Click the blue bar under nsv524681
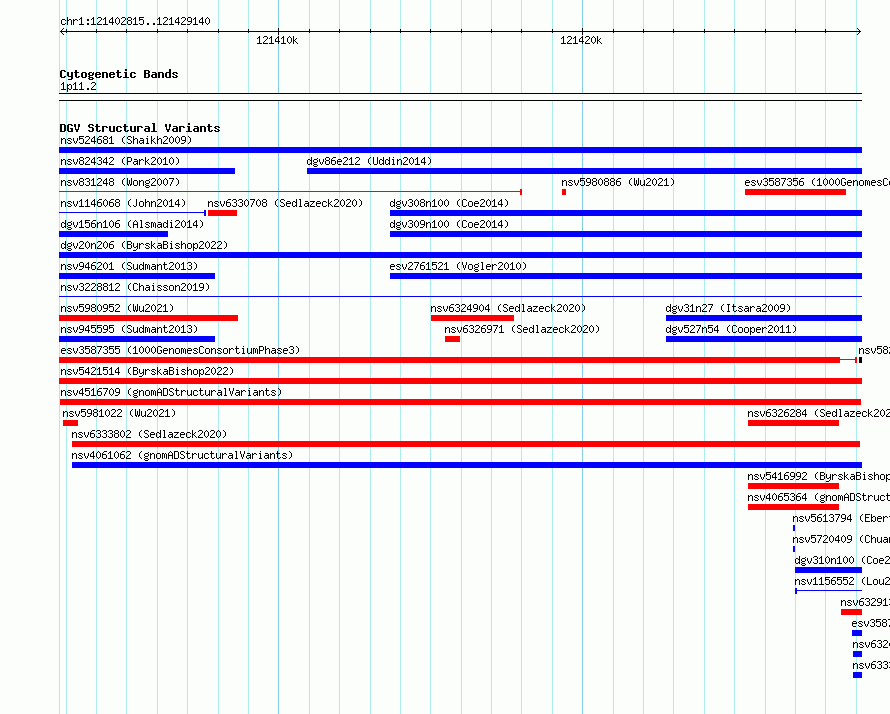This screenshot has width=890, height=714. pyautogui.click(x=460, y=150)
